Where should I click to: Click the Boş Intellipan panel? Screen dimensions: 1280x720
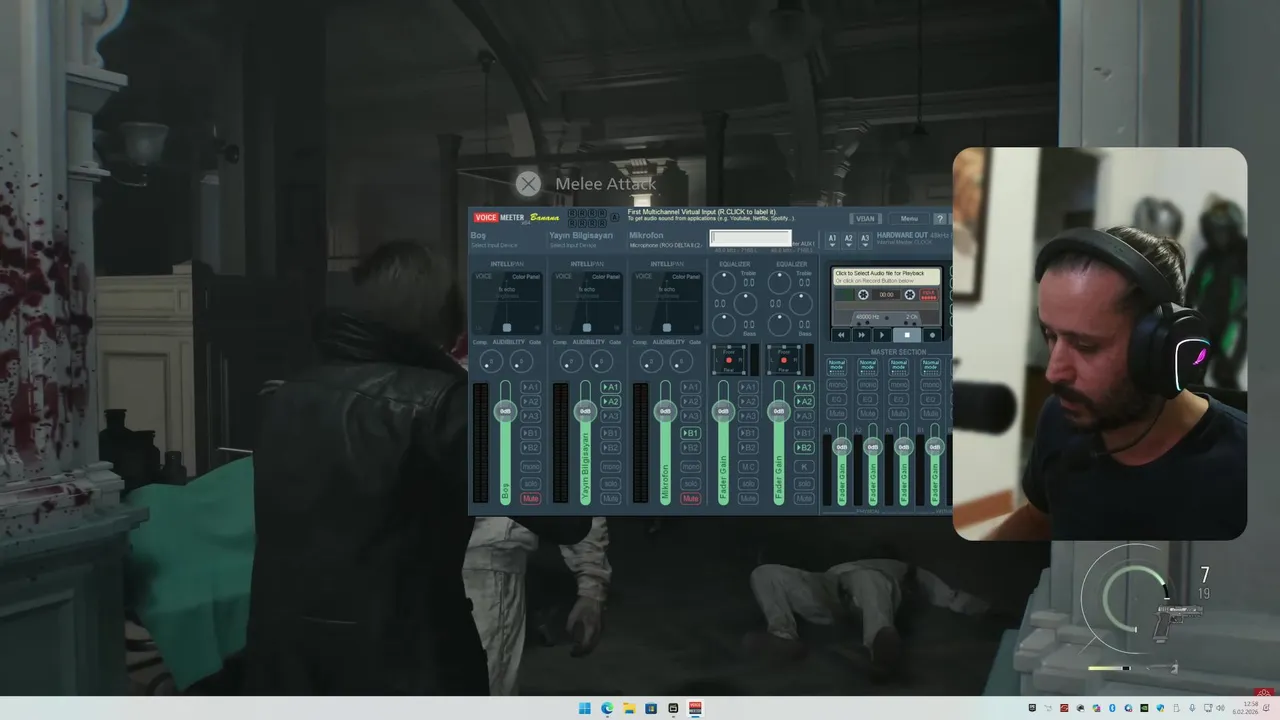click(507, 303)
